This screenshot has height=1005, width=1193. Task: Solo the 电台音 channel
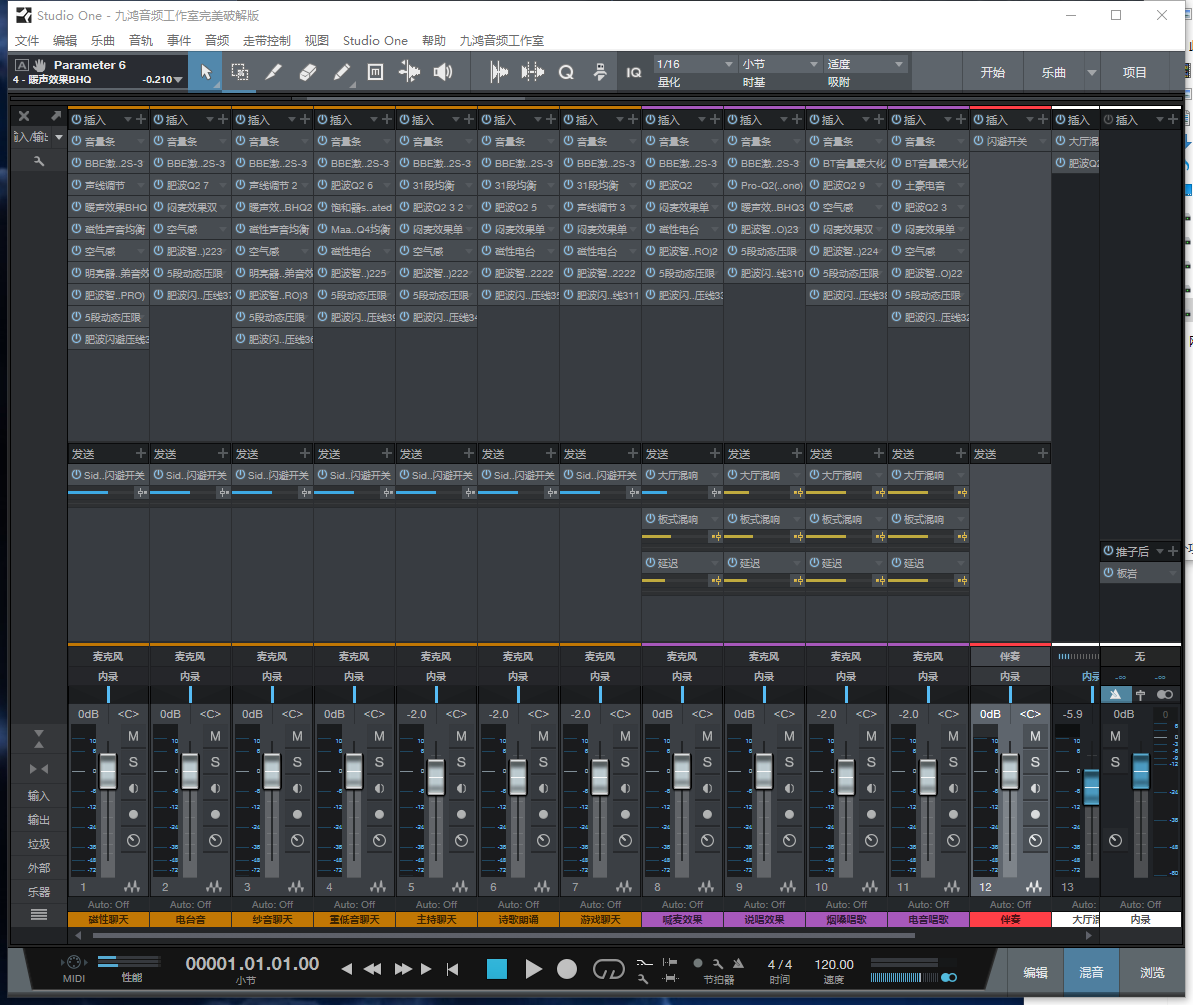pyautogui.click(x=214, y=762)
